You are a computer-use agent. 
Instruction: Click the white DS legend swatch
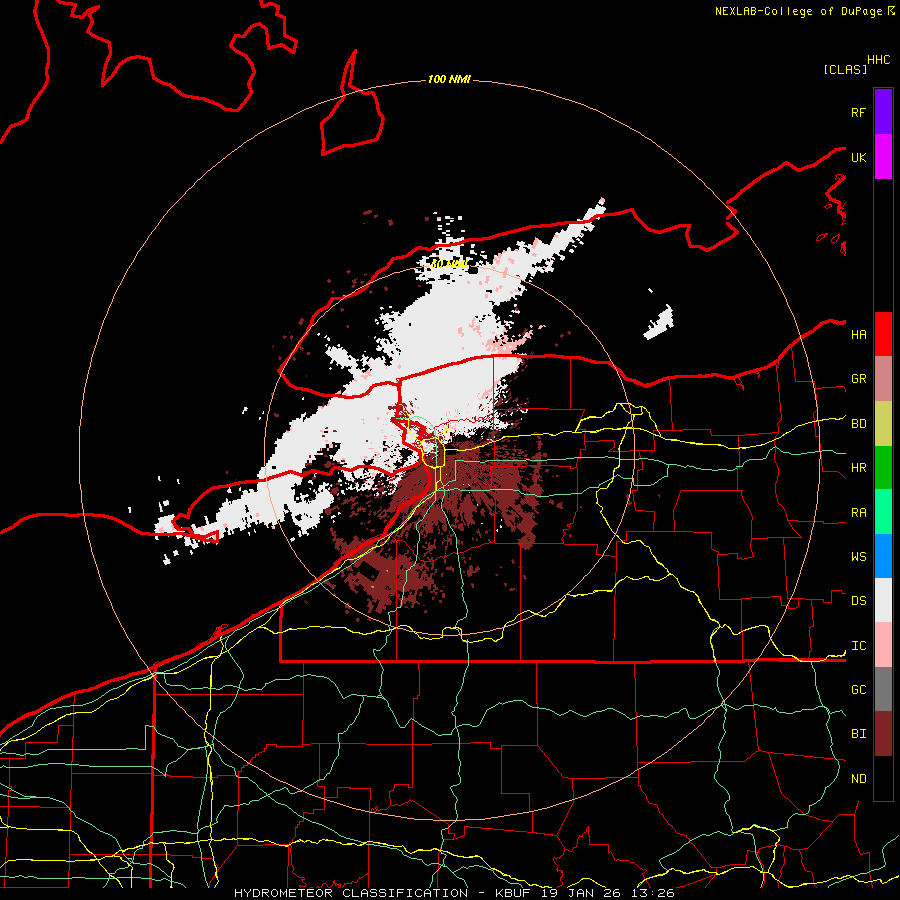pos(883,600)
